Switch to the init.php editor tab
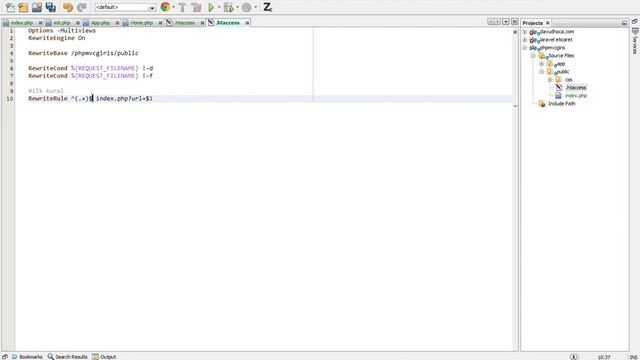The width and height of the screenshot is (640, 360). point(62,23)
